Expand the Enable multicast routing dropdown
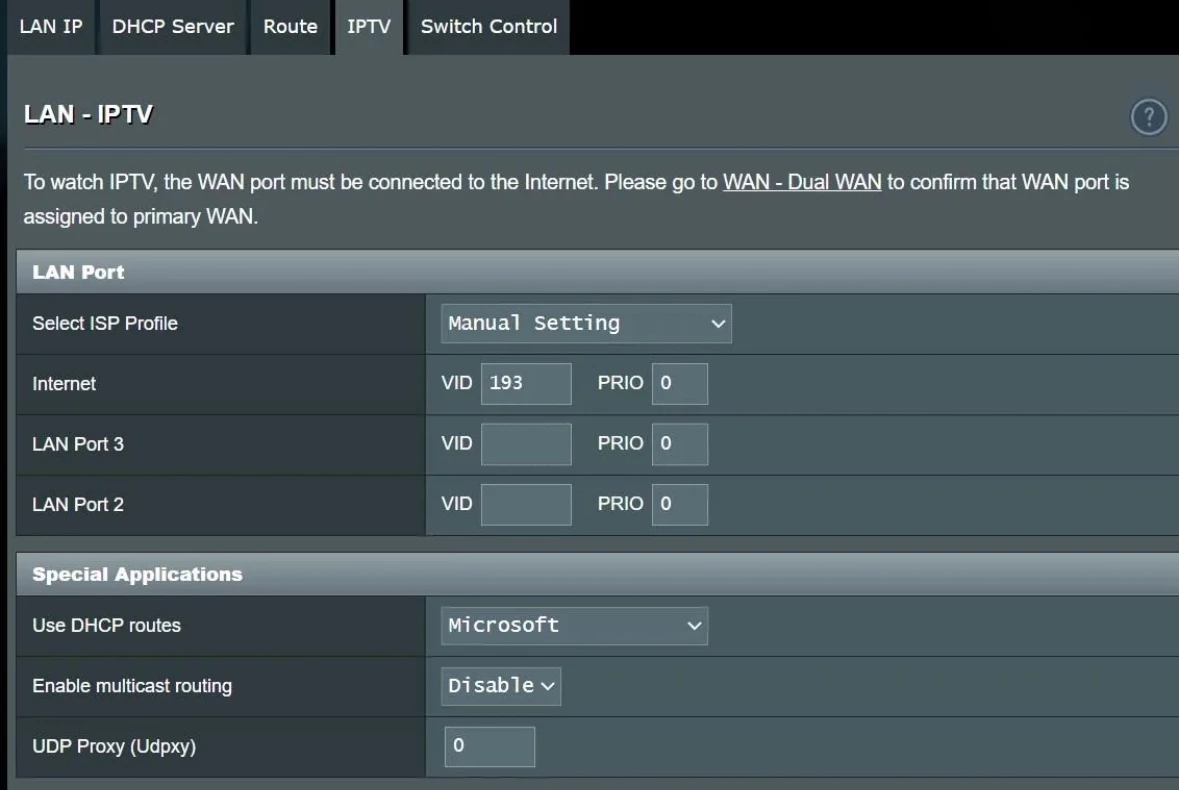 pos(501,686)
